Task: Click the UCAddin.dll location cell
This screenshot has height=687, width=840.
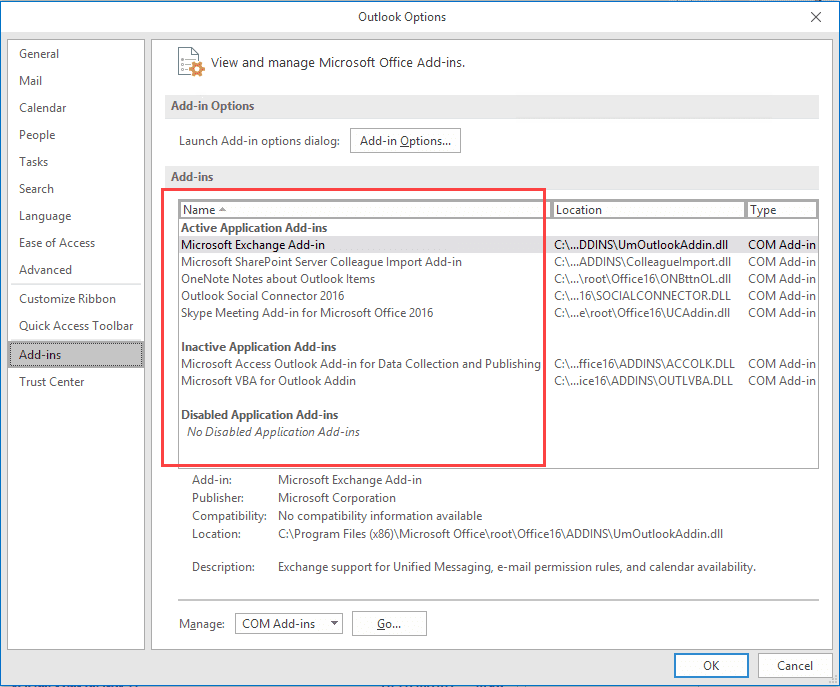Action: [x=642, y=313]
